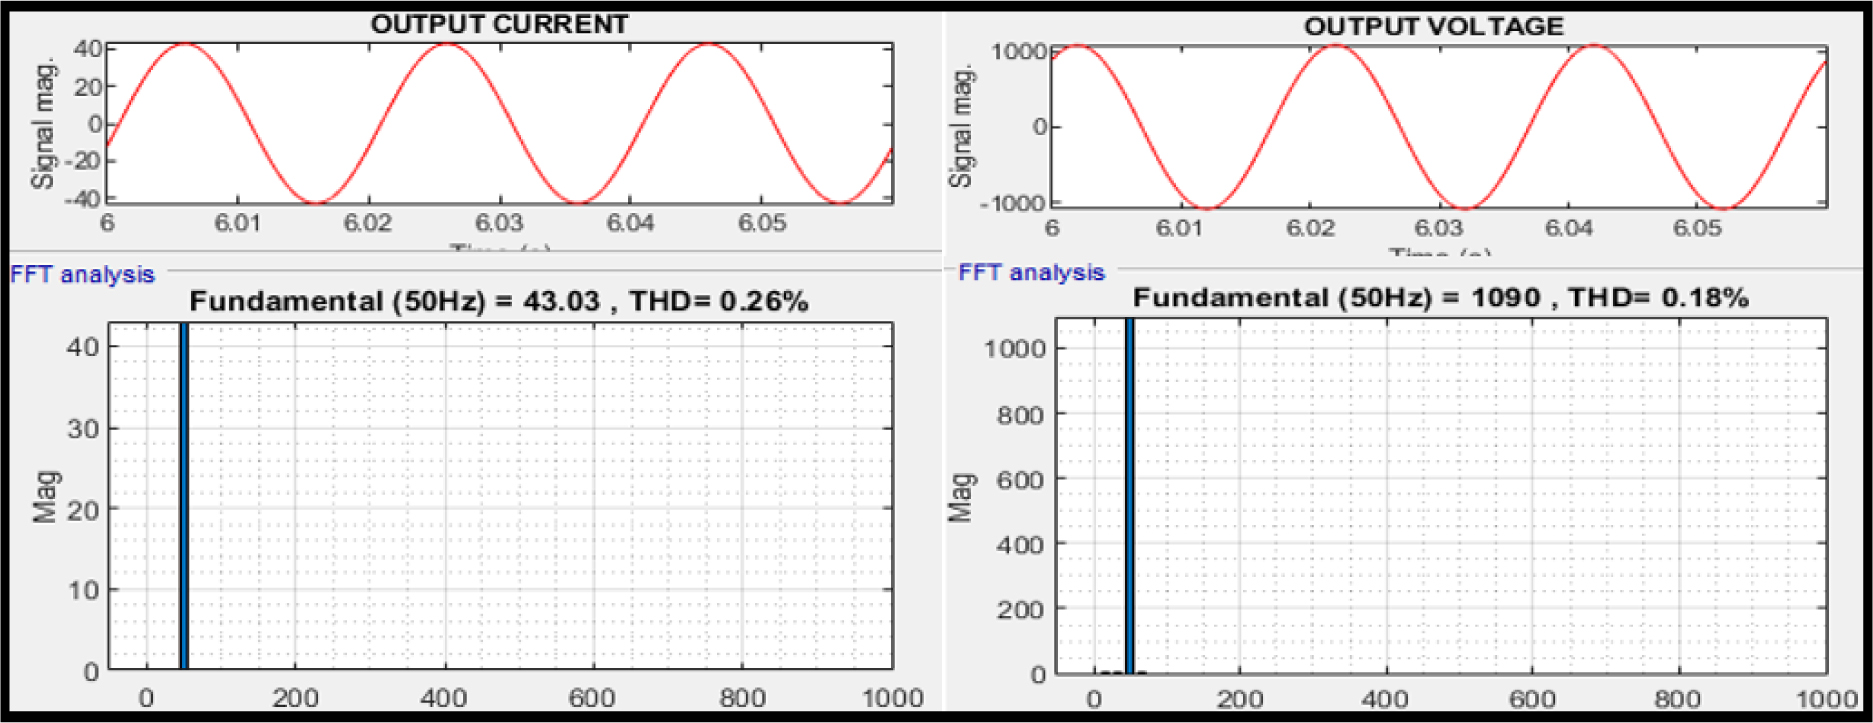
Task: Click the 6.05 time tick under the current waveform
Action: pyautogui.click(x=762, y=222)
